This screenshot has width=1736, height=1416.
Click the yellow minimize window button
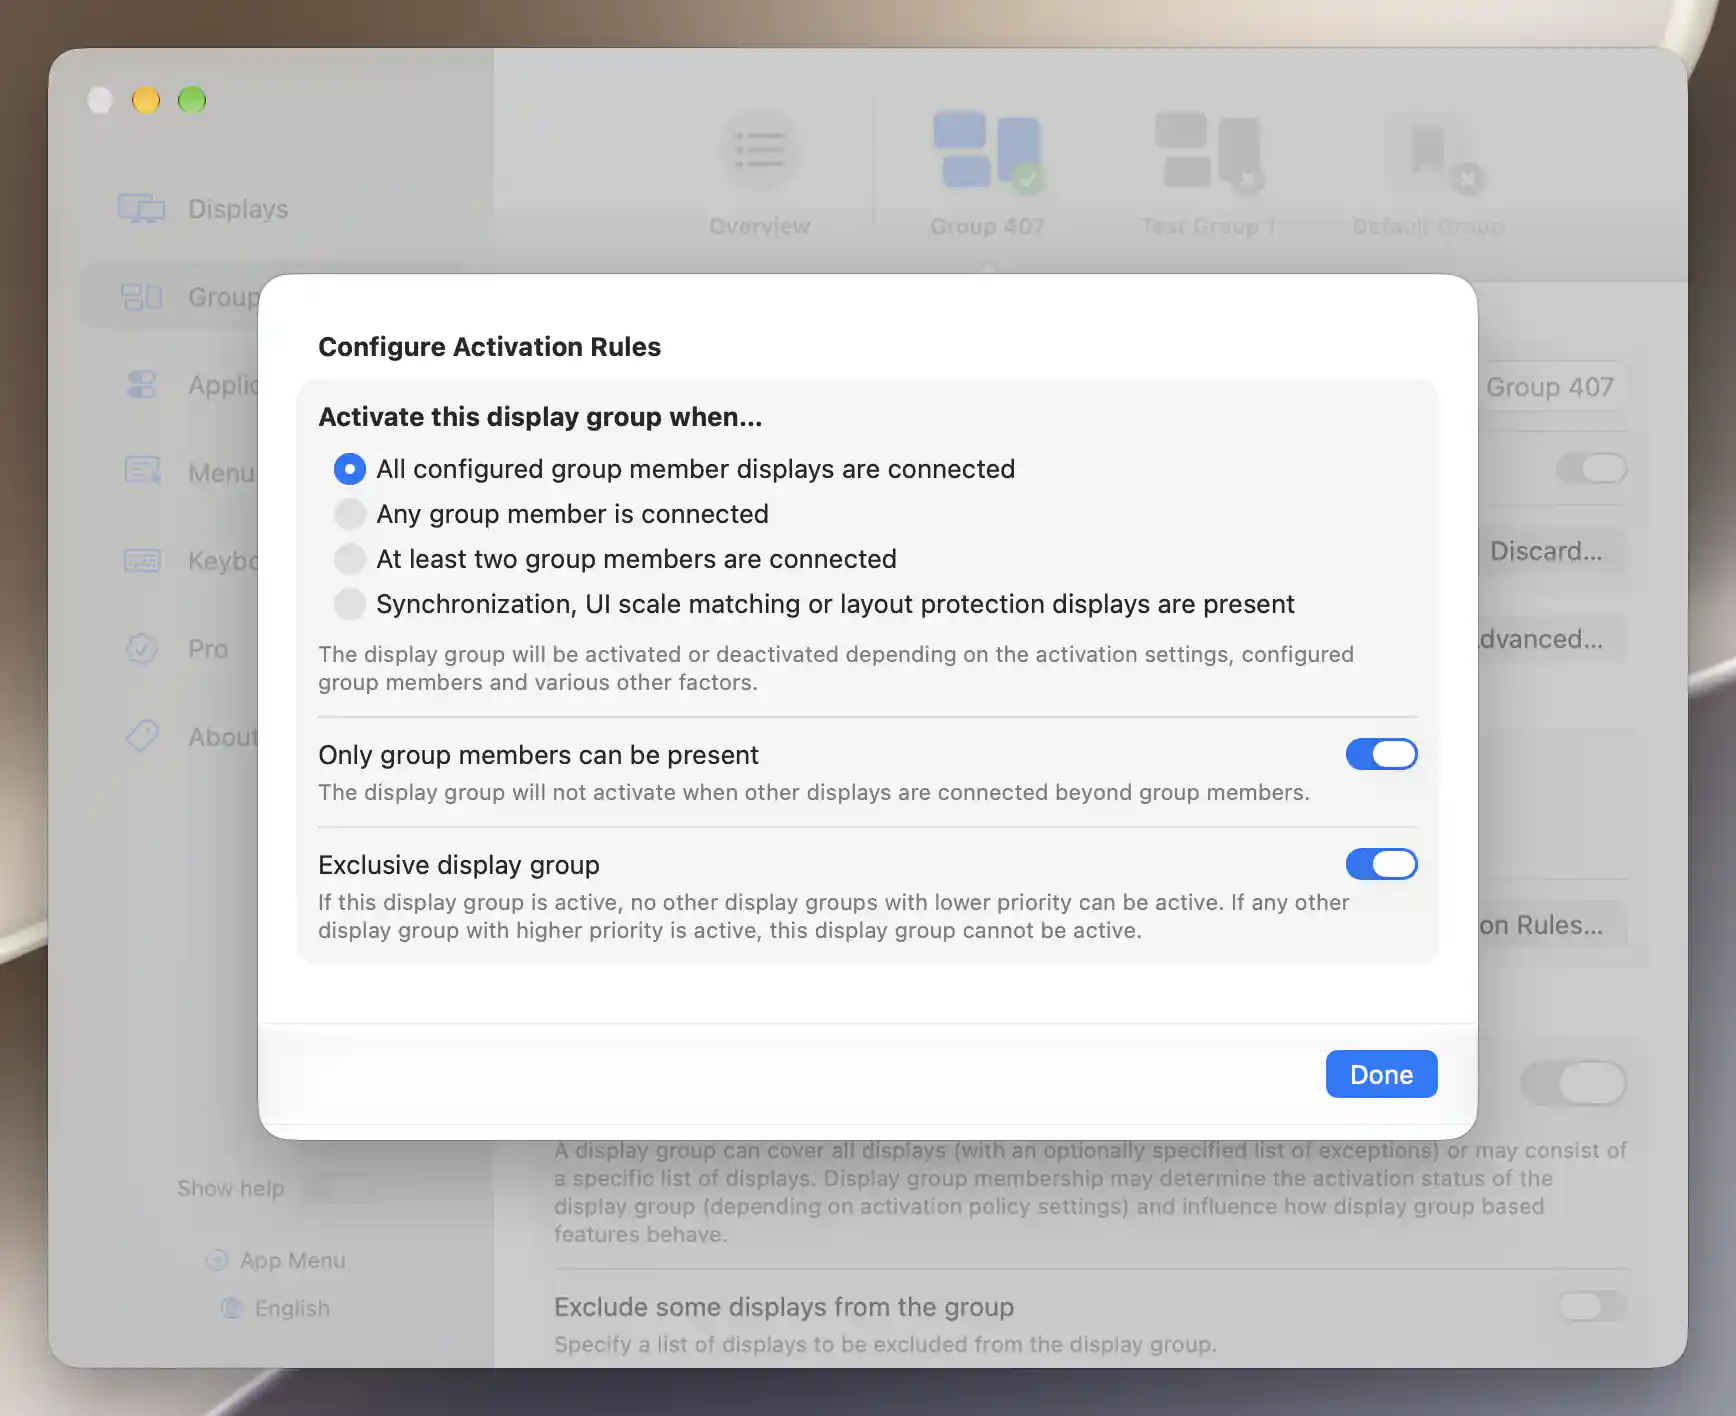pos(146,100)
